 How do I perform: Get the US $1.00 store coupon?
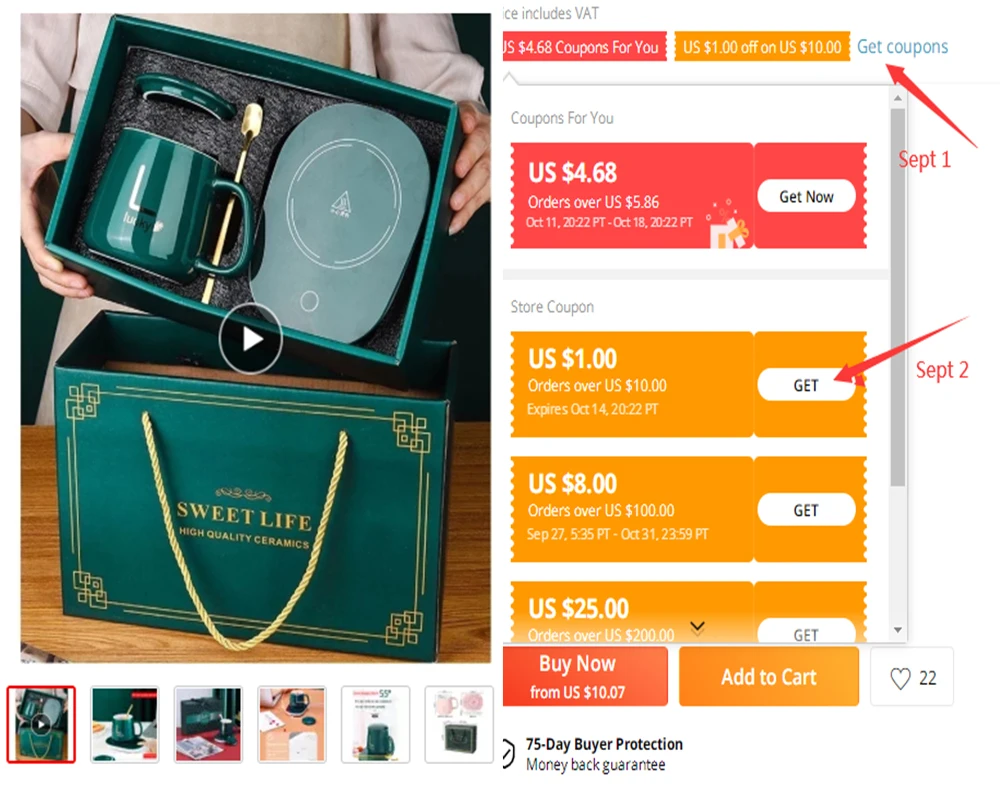coord(806,385)
